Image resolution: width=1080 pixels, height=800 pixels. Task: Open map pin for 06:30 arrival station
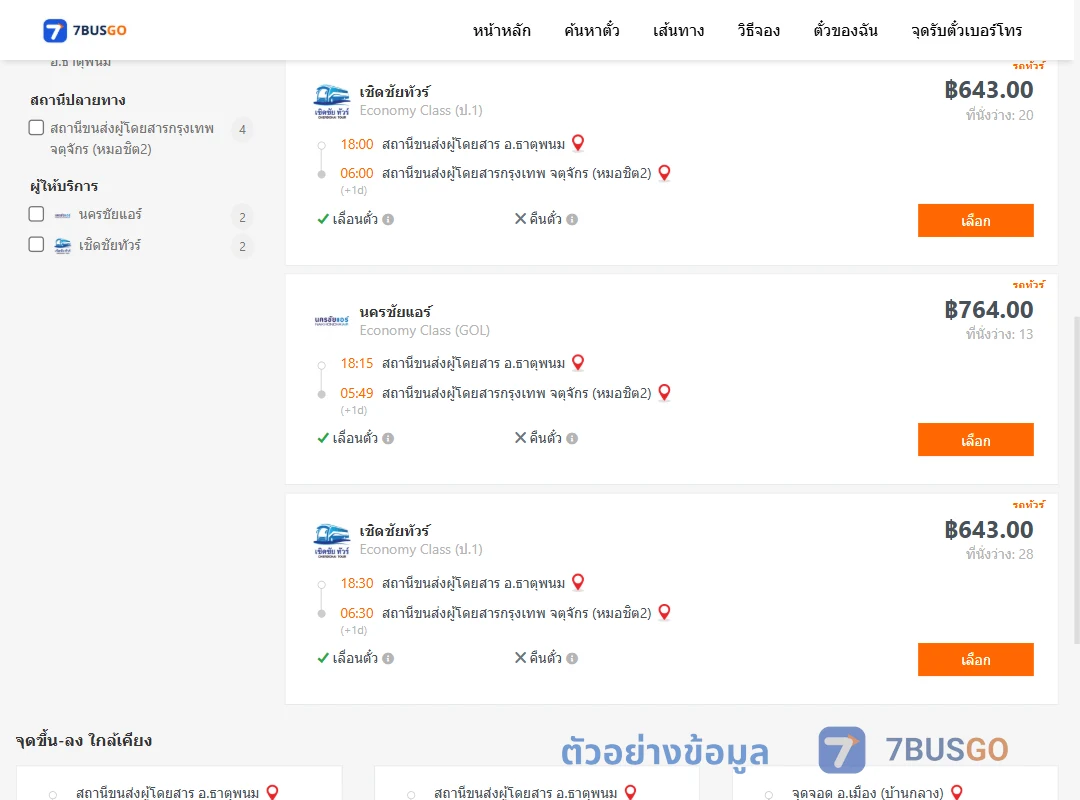coord(664,612)
